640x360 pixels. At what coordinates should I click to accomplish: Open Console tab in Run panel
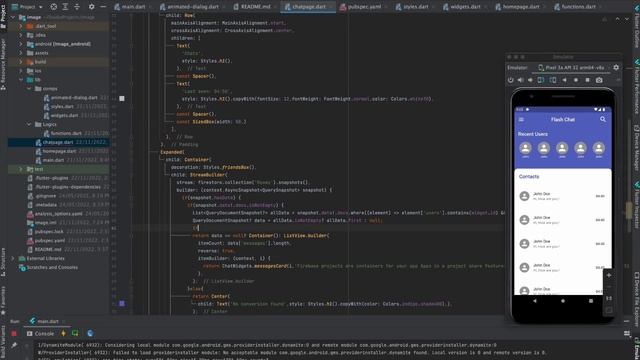[40, 333]
